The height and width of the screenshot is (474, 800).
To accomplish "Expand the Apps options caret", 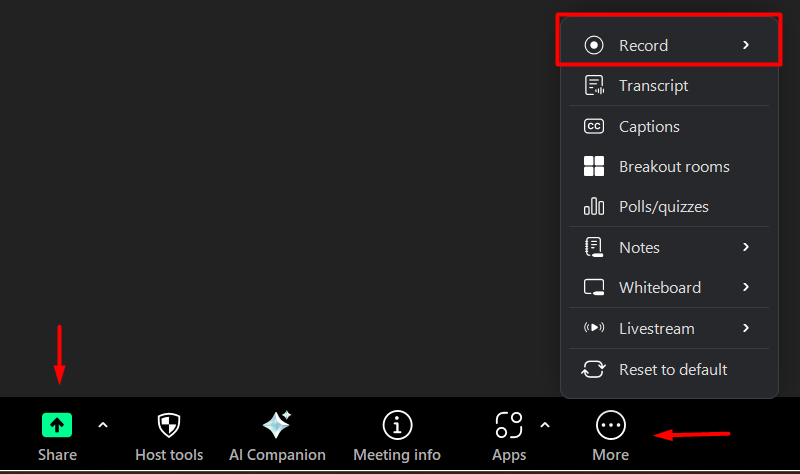I will [x=545, y=425].
